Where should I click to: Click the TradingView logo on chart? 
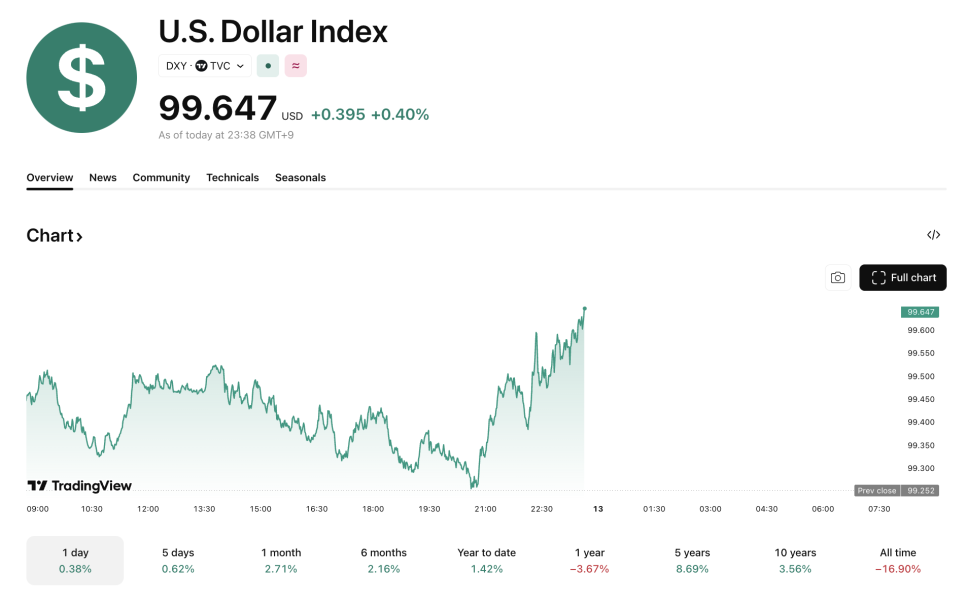tap(80, 486)
